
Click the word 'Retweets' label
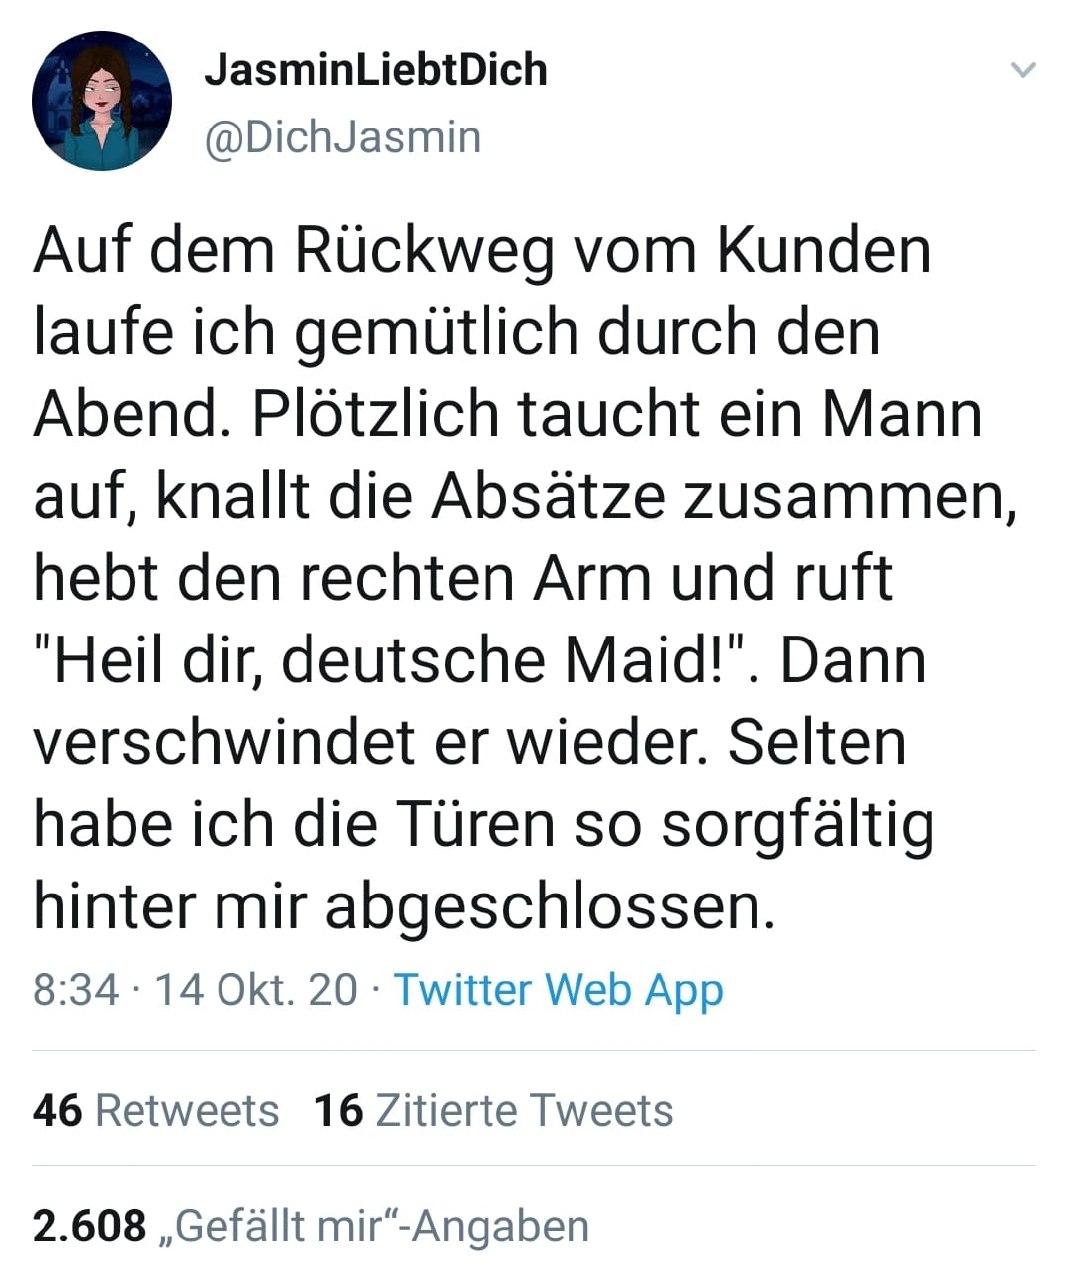[x=187, y=1111]
